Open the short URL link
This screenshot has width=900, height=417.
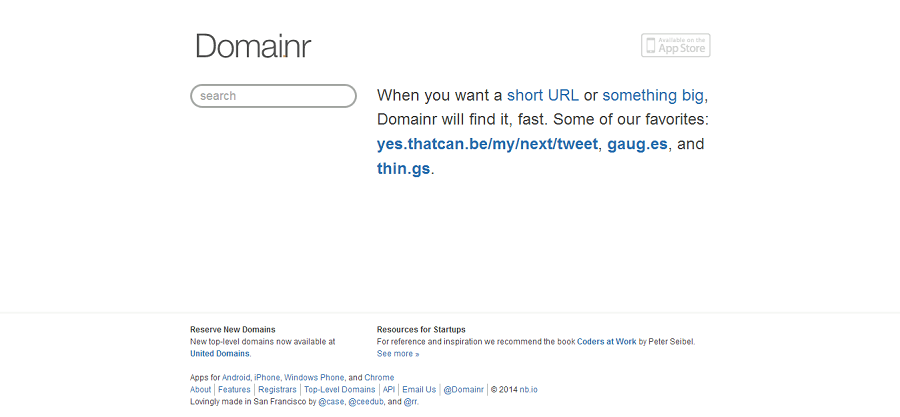point(542,95)
